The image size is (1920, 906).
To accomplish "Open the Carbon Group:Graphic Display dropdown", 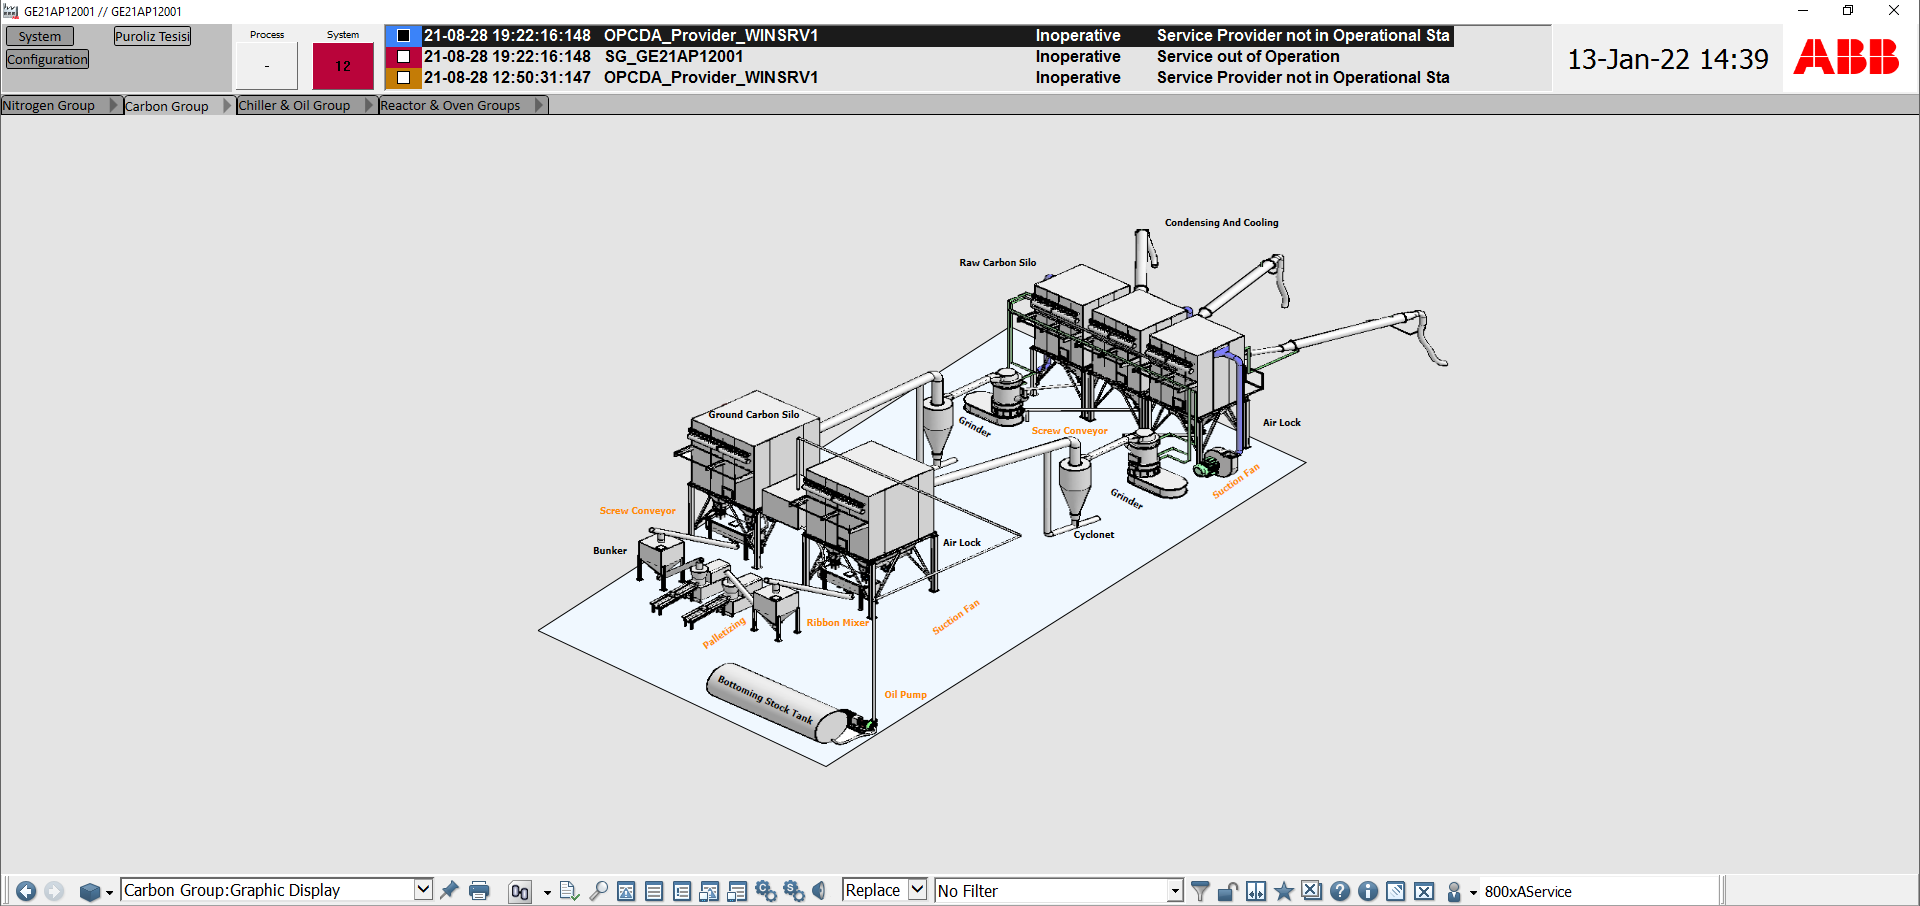I will [423, 889].
